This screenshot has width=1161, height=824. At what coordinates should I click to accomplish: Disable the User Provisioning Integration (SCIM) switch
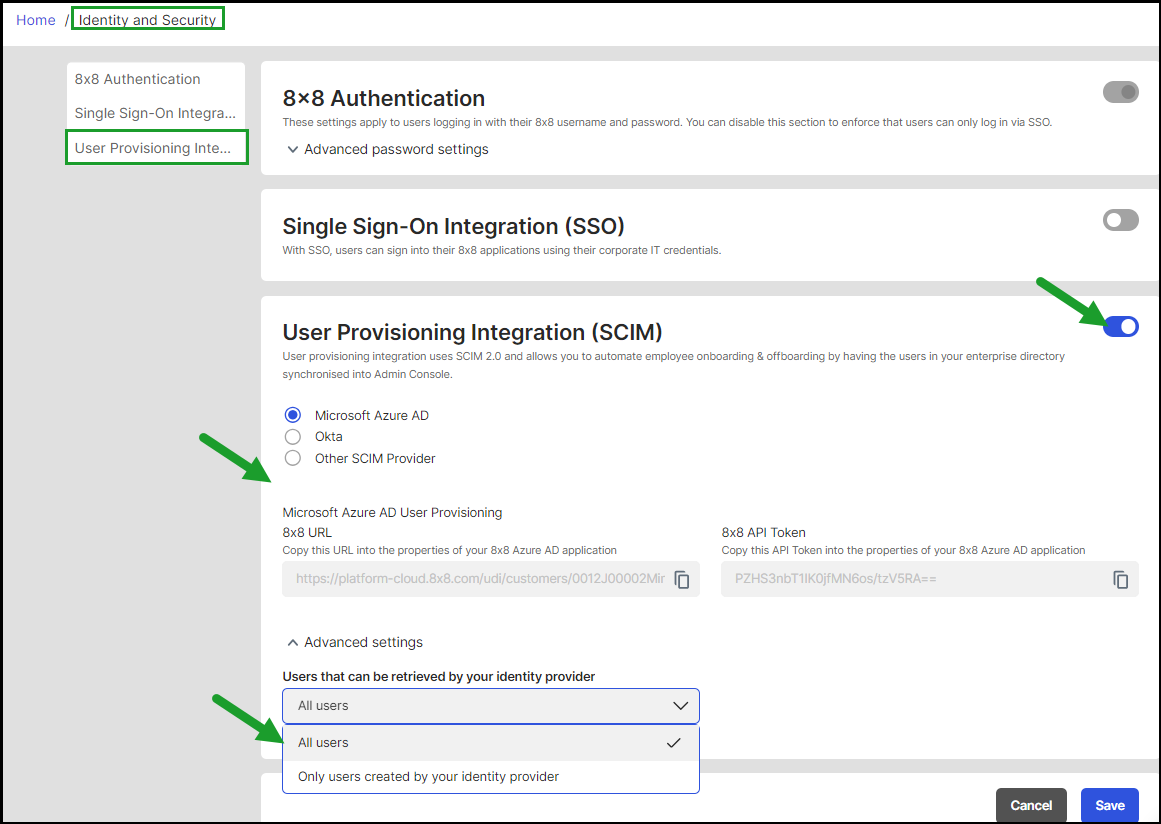pyautogui.click(x=1120, y=326)
